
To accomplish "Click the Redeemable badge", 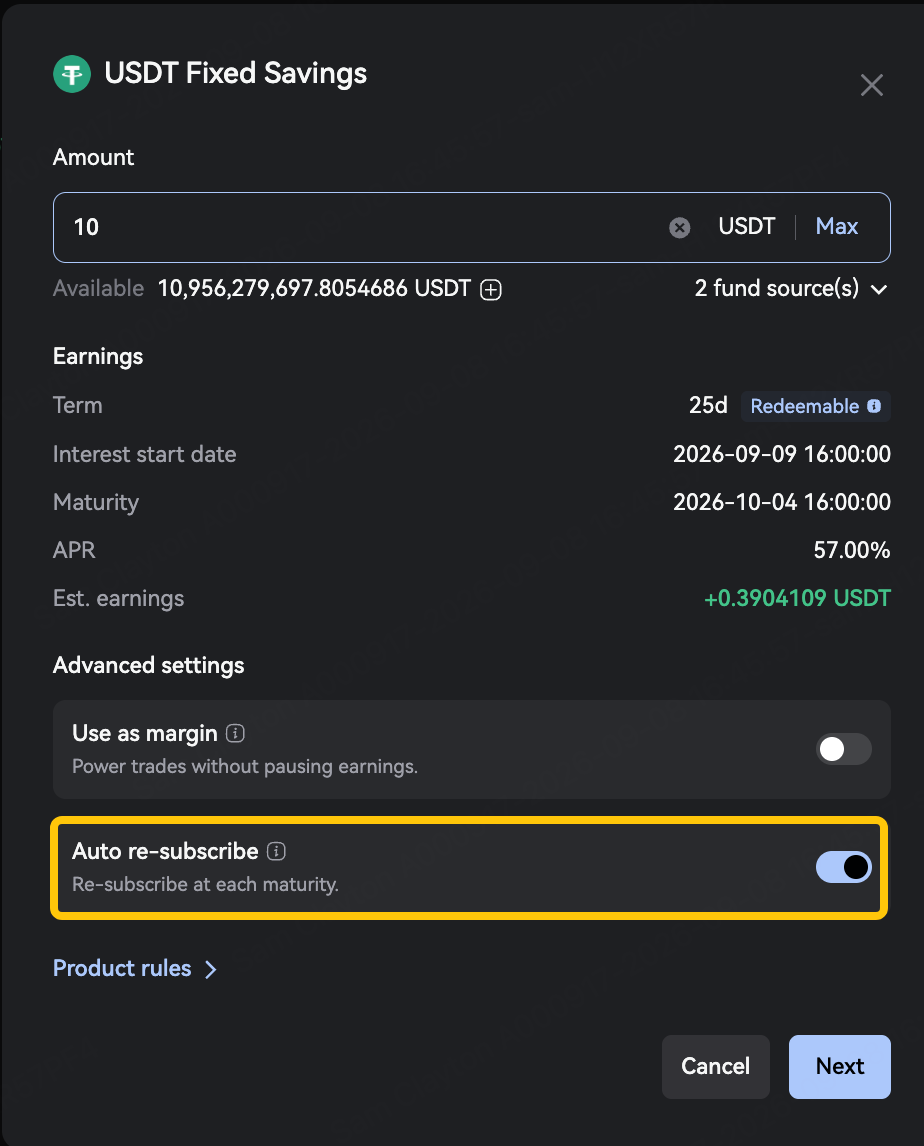I will click(x=815, y=406).
